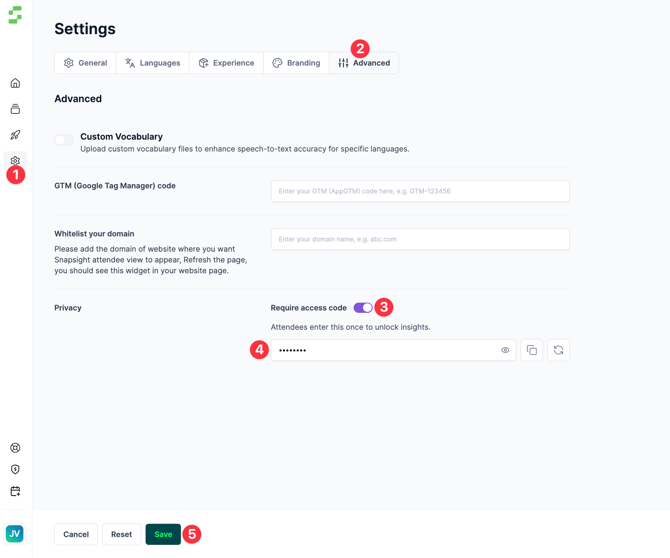Open the stacked layers icon in sidebar
670x558 pixels.
tap(15, 109)
